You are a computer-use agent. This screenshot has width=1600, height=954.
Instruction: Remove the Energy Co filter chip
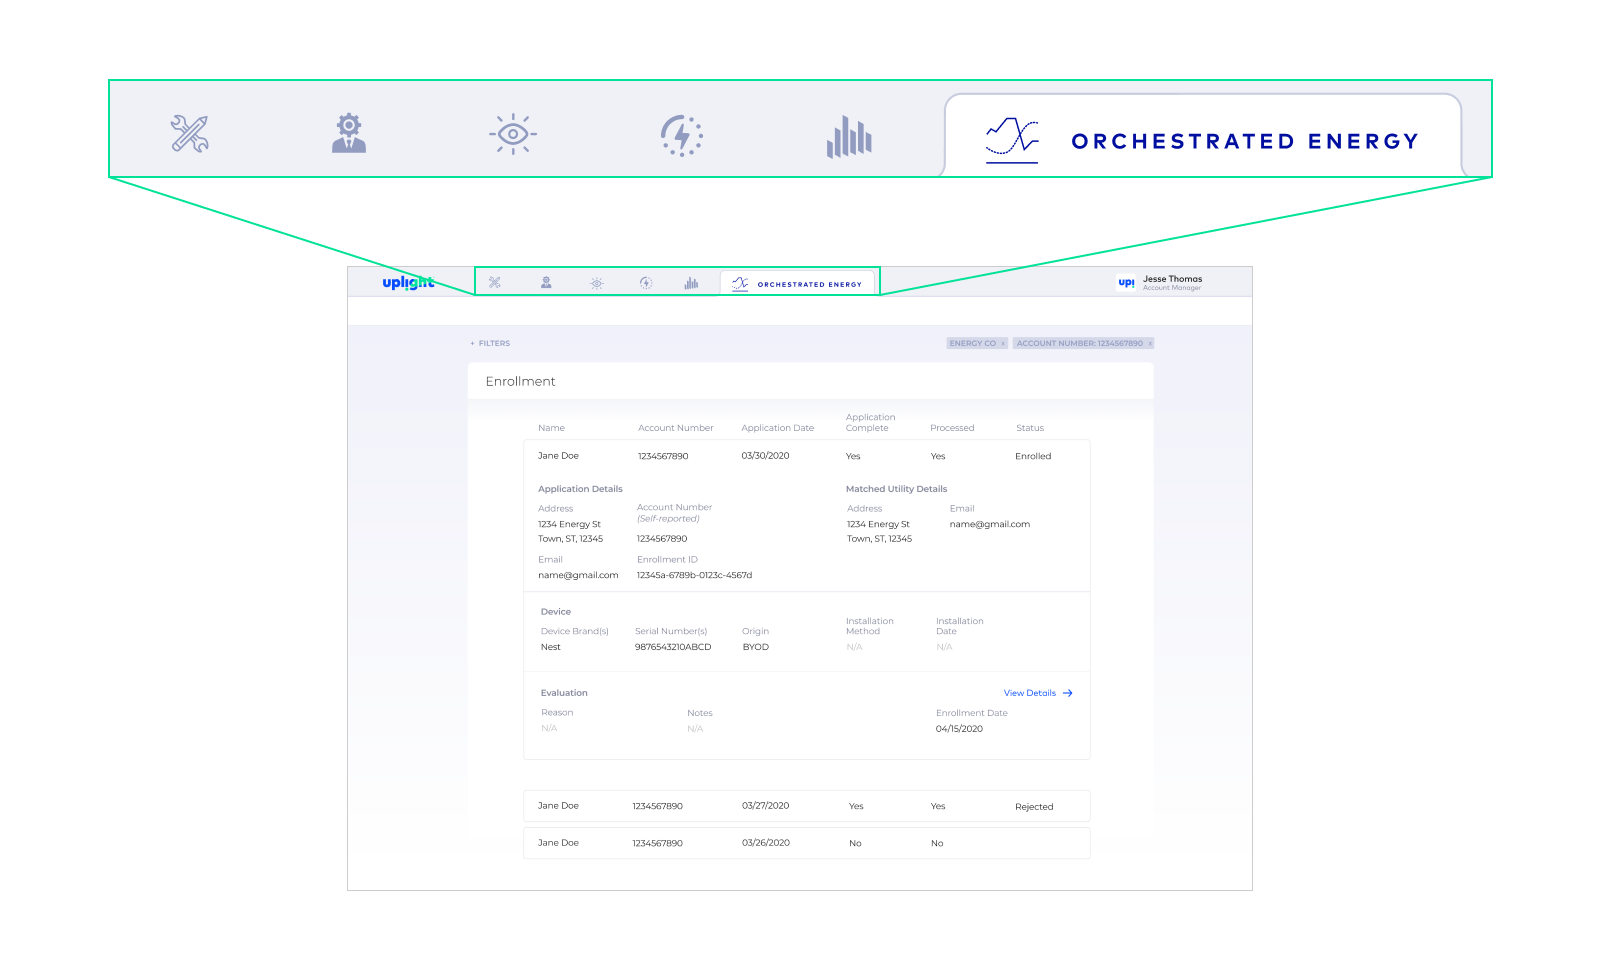tap(1003, 344)
